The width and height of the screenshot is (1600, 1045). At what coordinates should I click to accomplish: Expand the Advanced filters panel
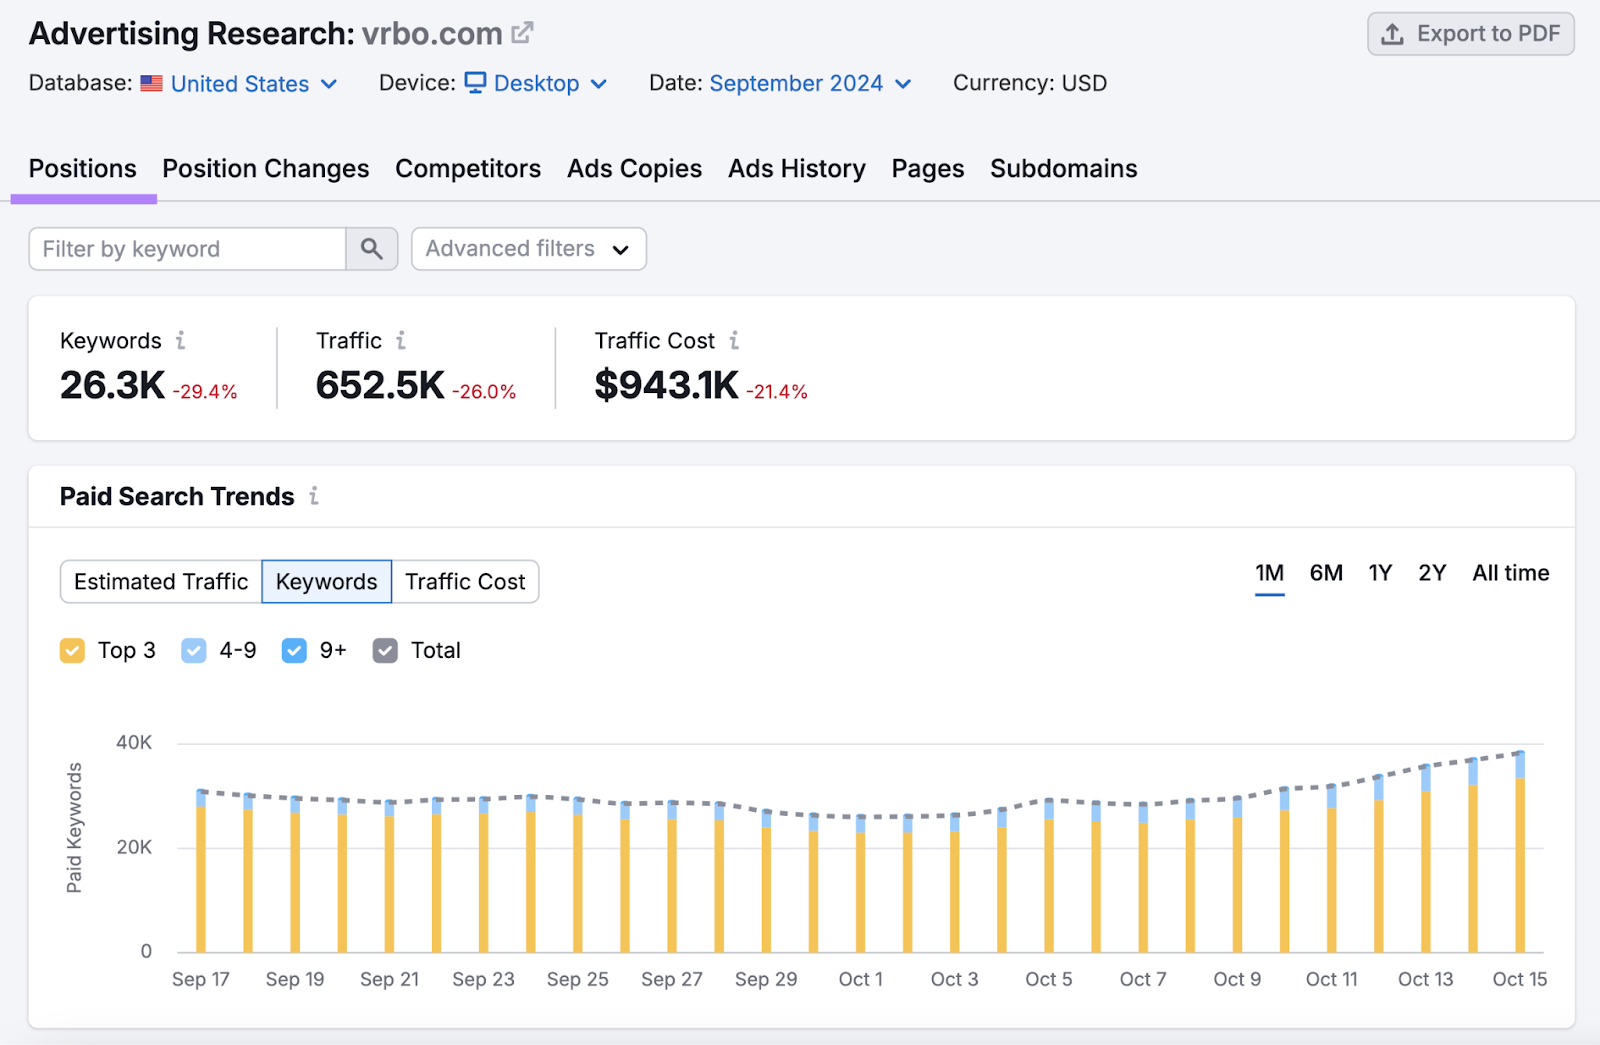[528, 248]
